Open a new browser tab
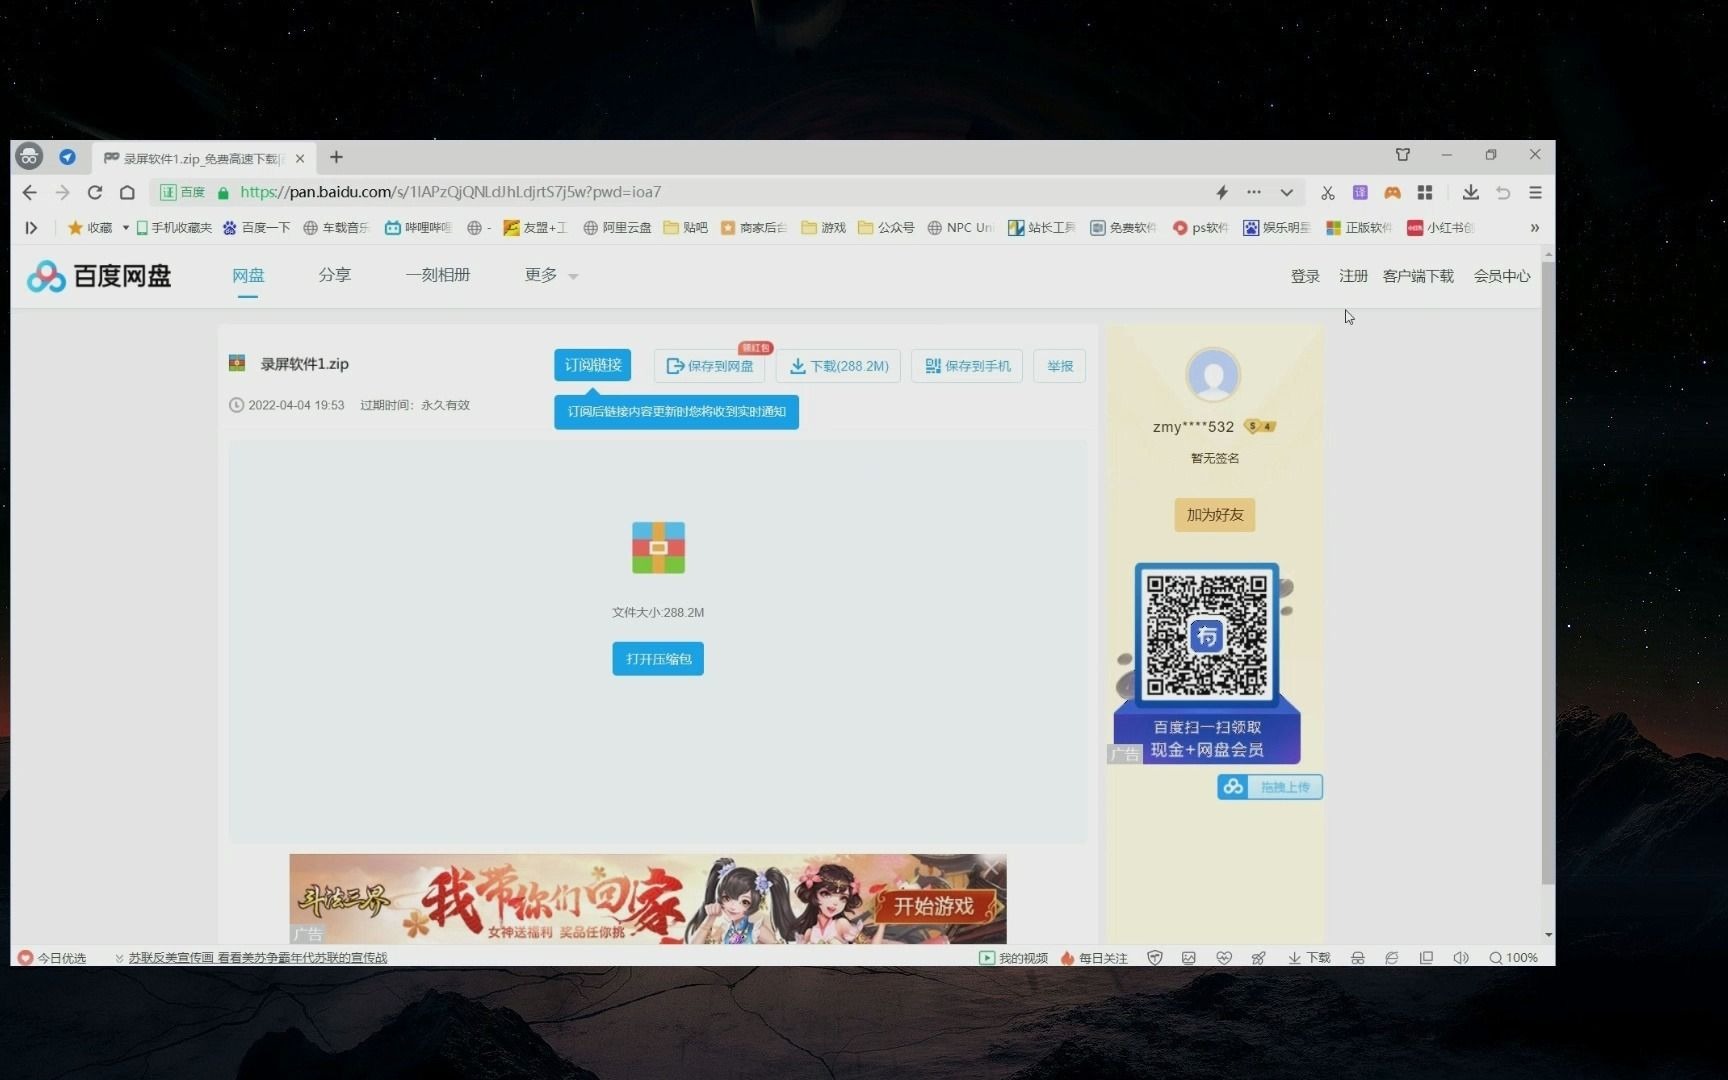The height and width of the screenshot is (1080, 1728). pyautogui.click(x=336, y=157)
